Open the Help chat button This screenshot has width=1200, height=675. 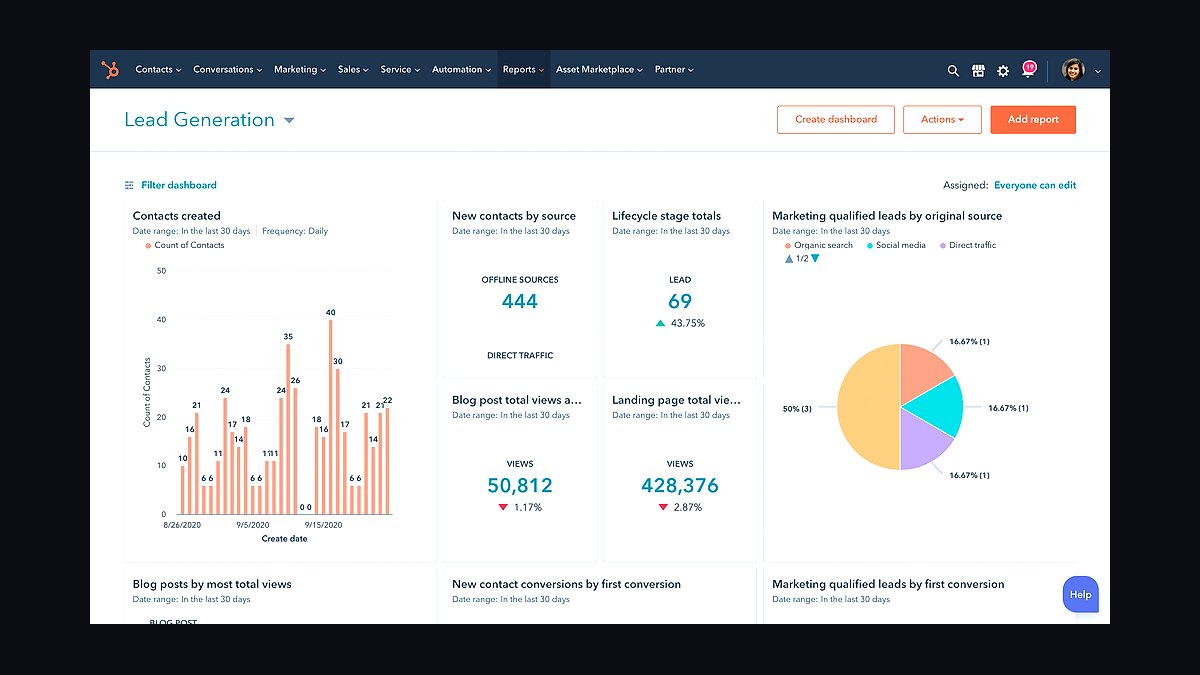1080,594
